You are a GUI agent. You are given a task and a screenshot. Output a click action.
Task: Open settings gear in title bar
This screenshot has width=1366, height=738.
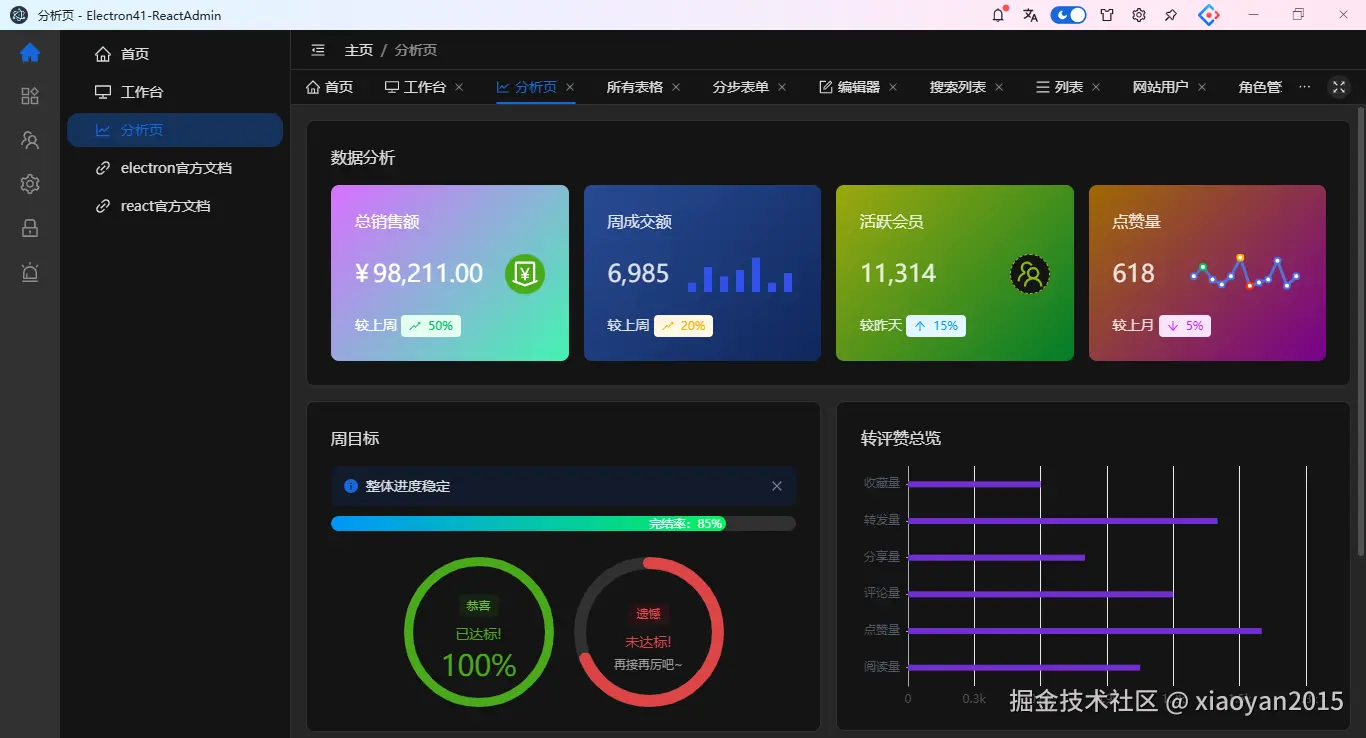pyautogui.click(x=1139, y=15)
